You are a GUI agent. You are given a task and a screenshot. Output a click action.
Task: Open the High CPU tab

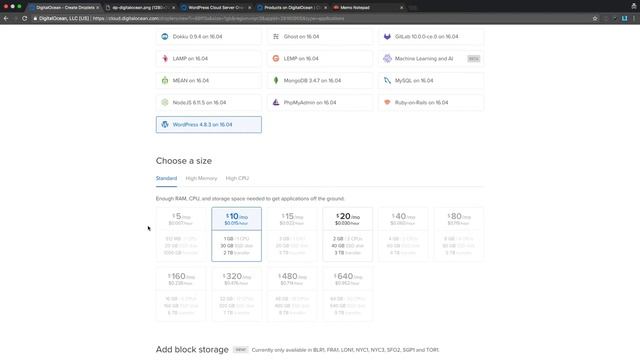tap(237, 178)
